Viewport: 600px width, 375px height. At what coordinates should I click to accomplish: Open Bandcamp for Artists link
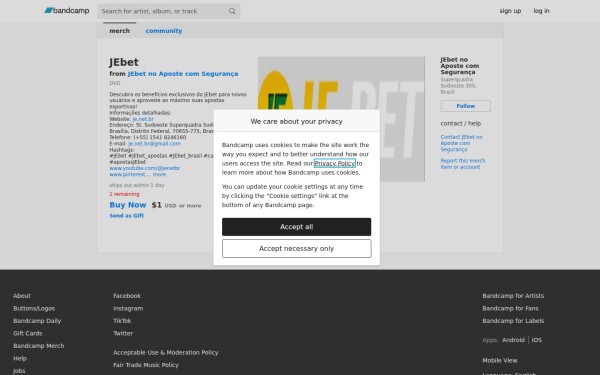(x=513, y=296)
